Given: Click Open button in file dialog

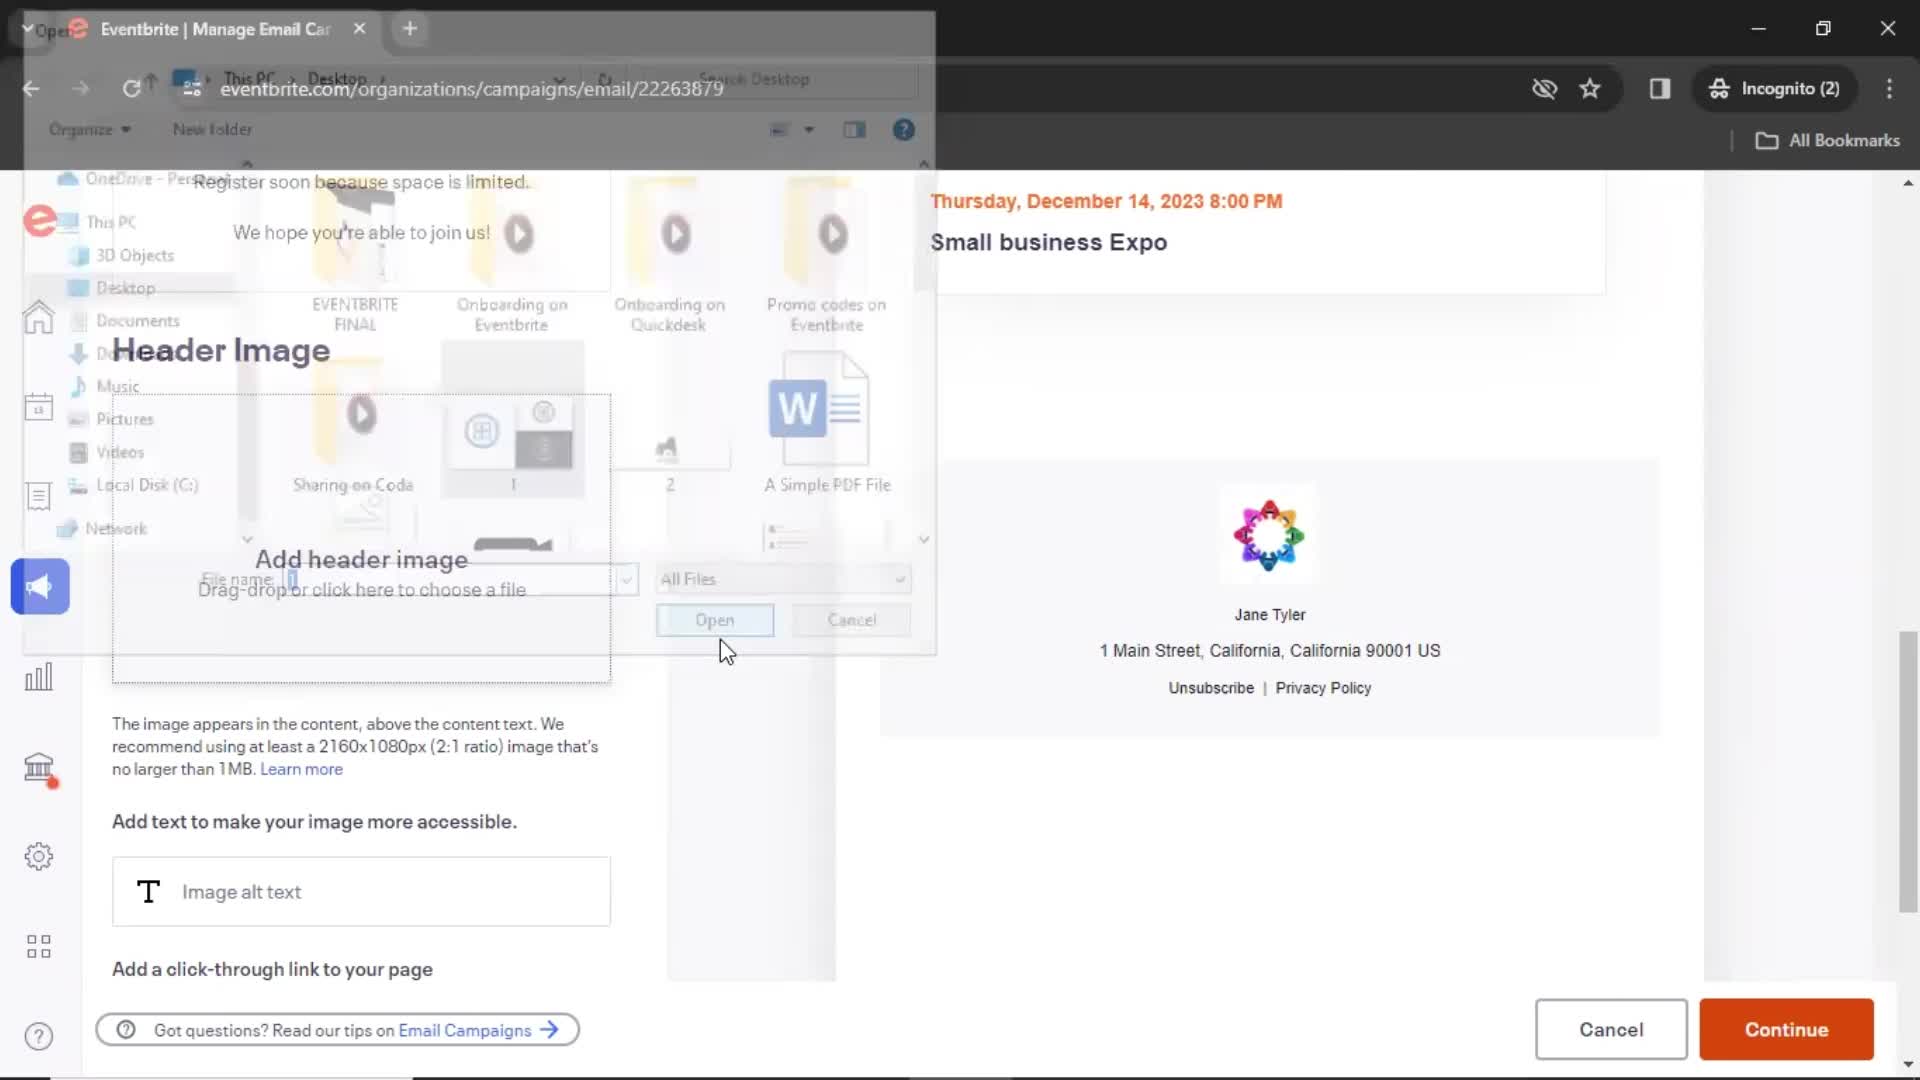Looking at the screenshot, I should 715,620.
